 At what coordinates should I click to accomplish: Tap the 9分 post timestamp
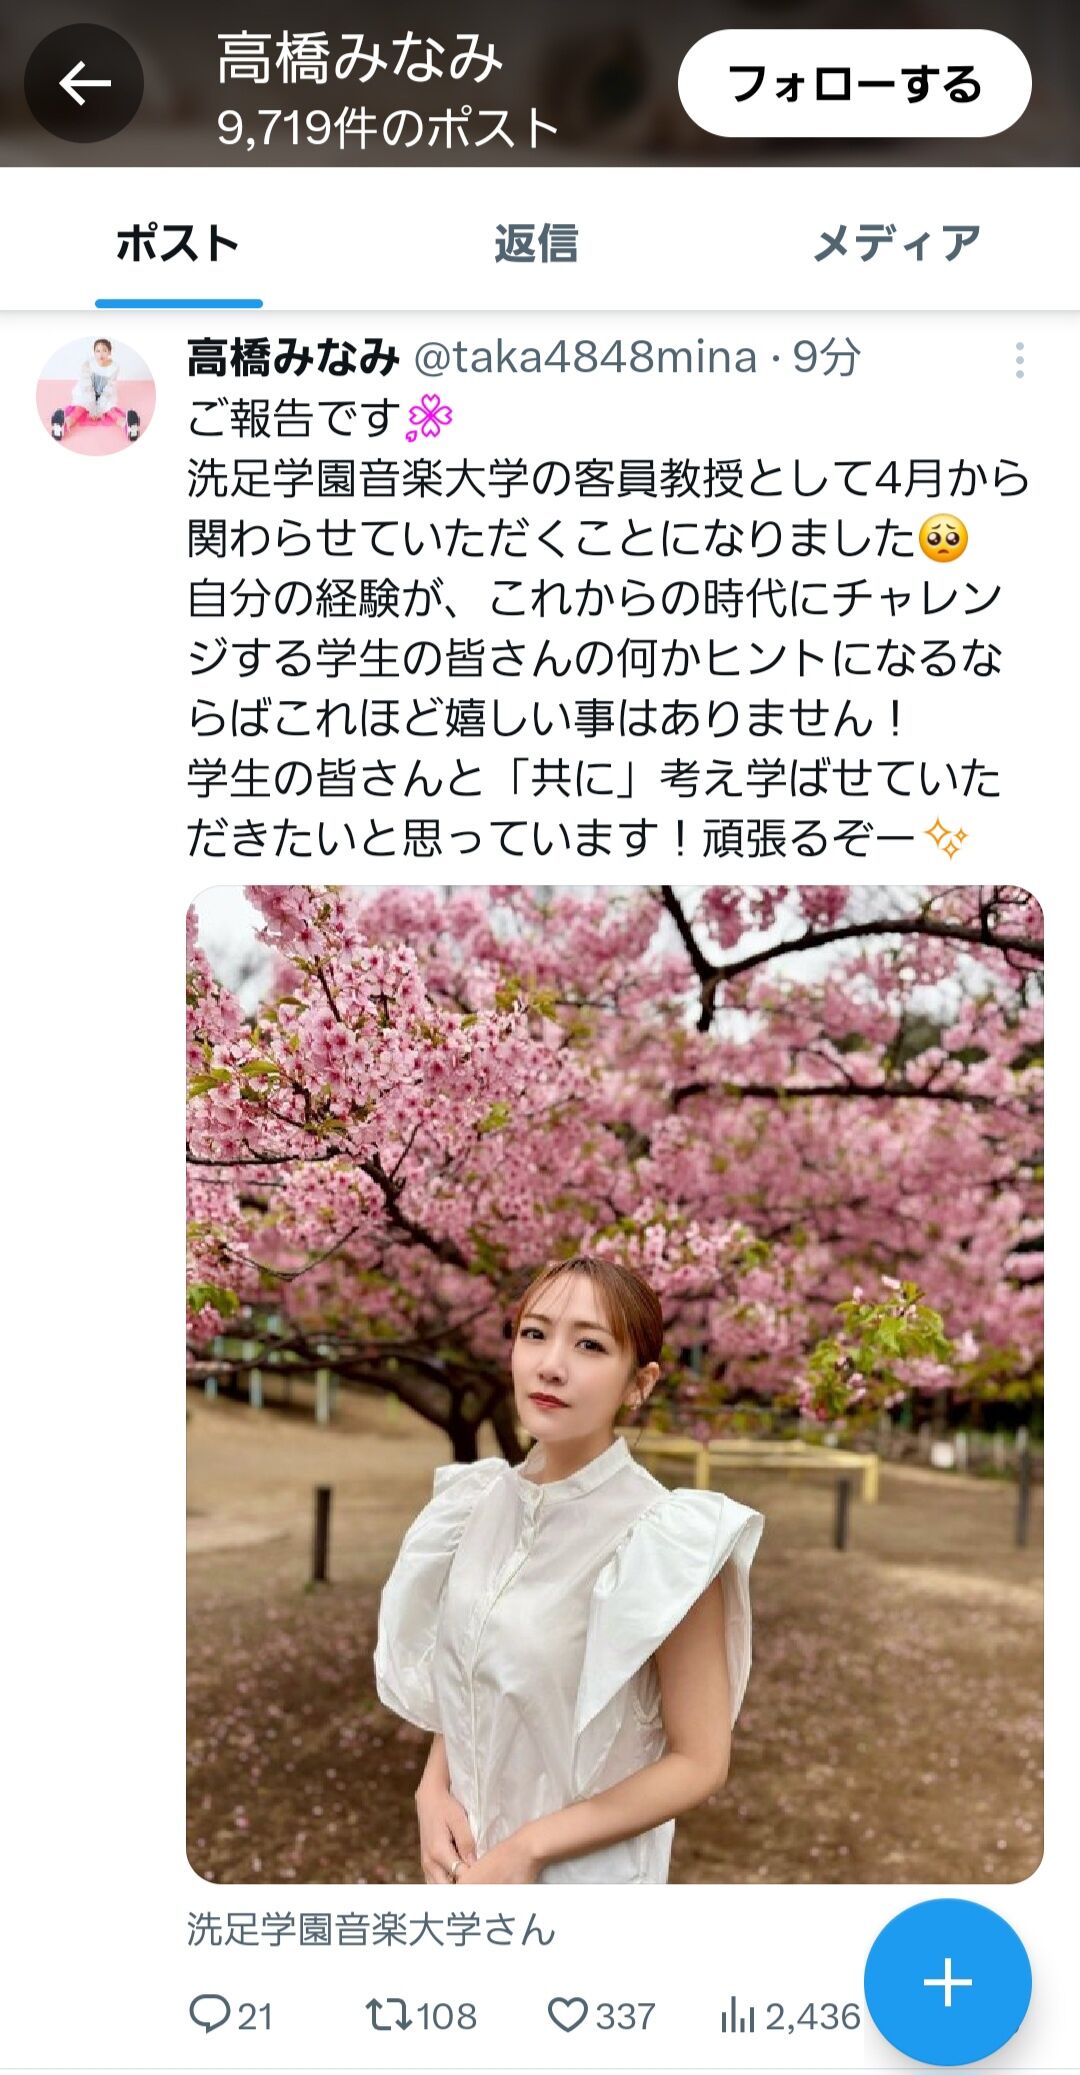826,357
